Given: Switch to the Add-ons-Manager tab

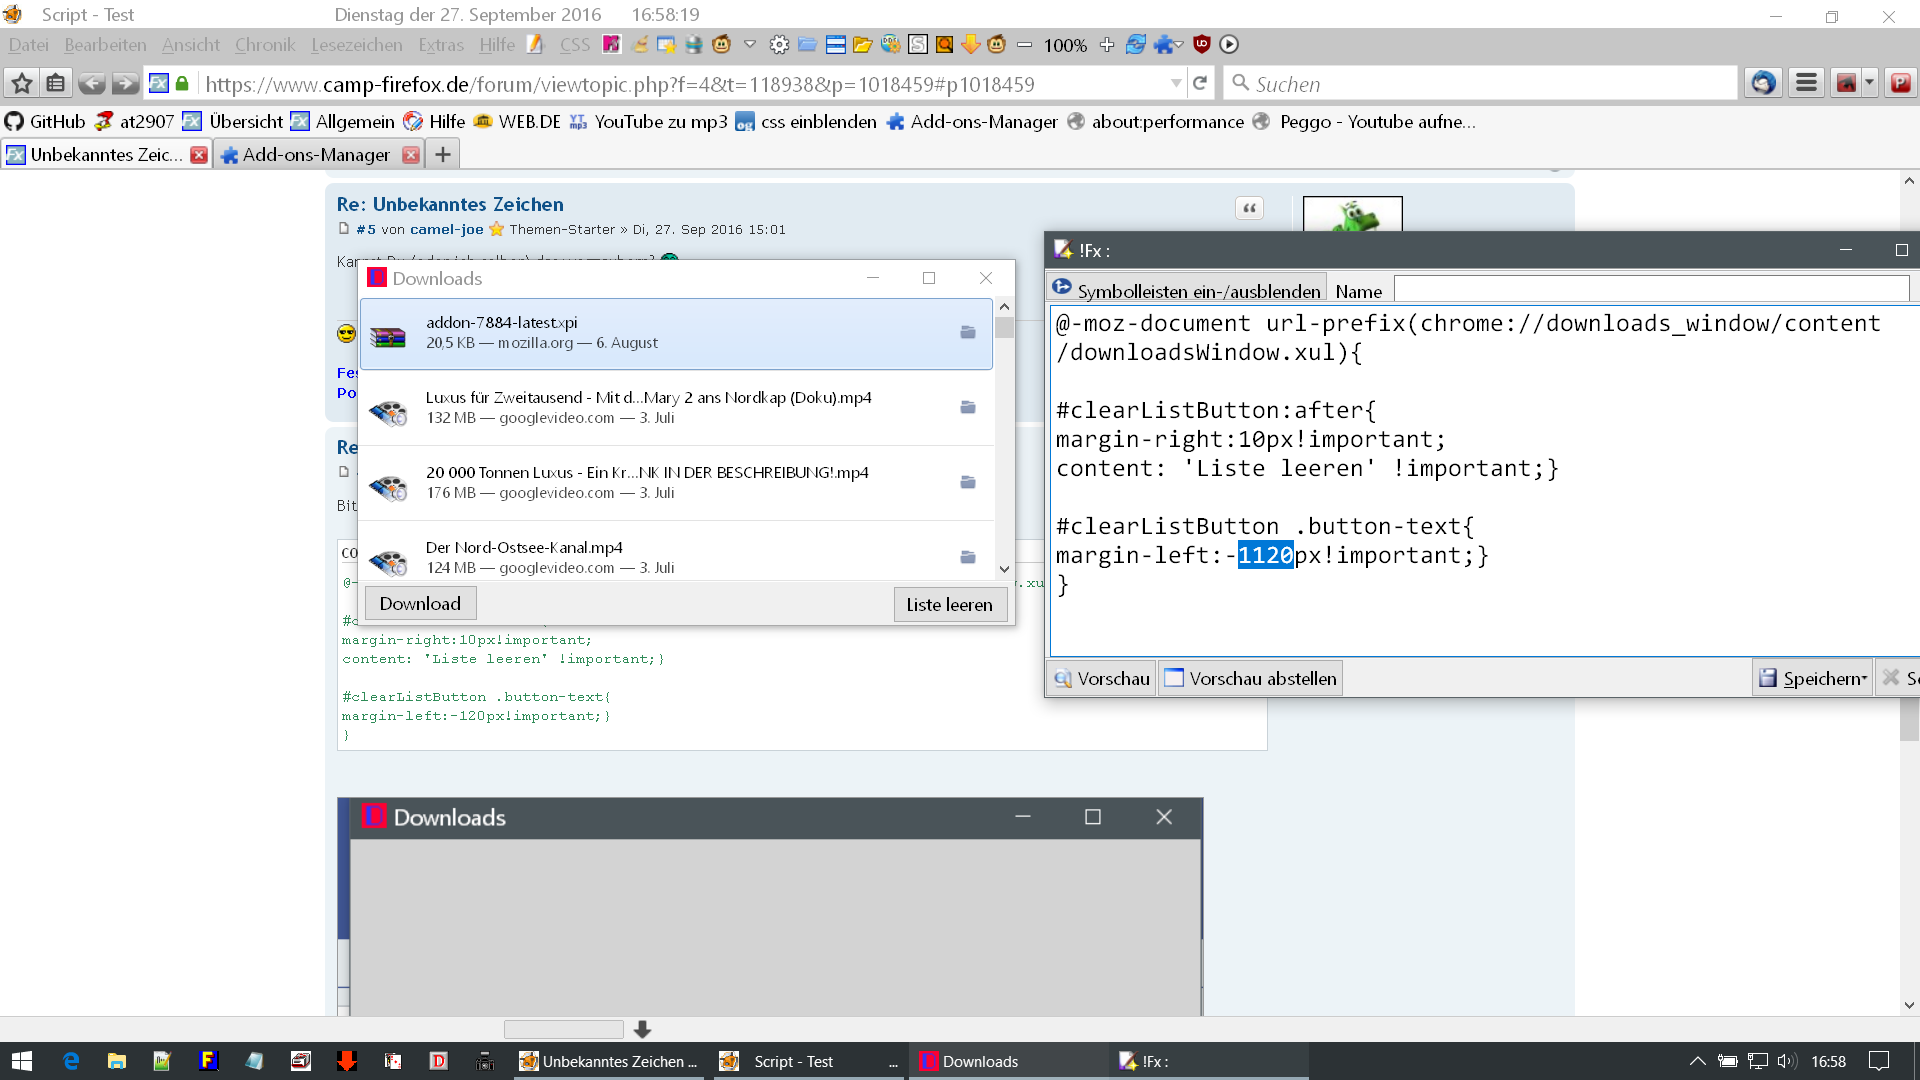Looking at the screenshot, I should pos(316,154).
